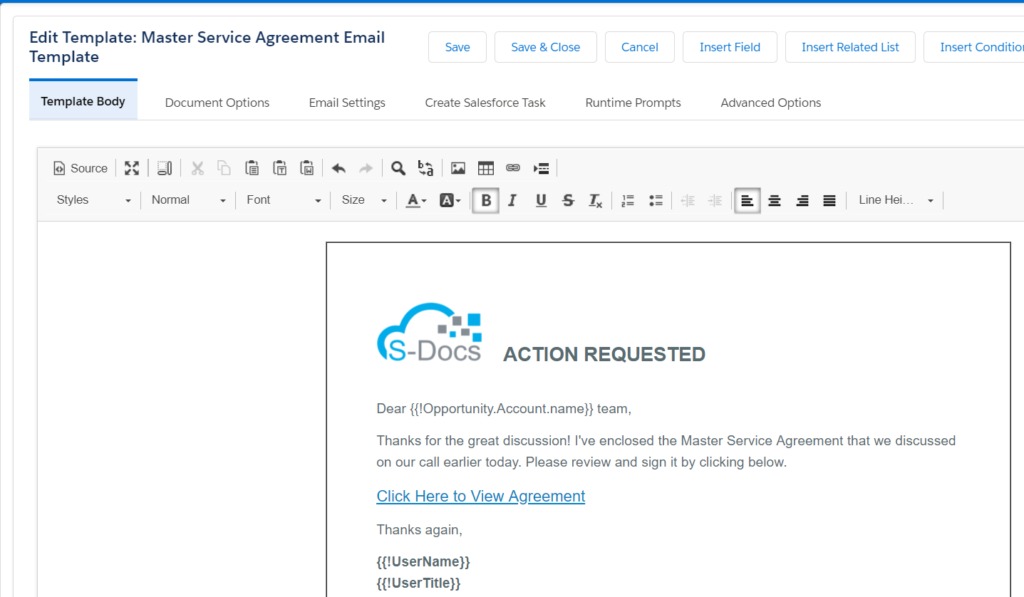The image size is (1024, 597).
Task: Switch to the Email Settings tab
Action: coord(346,102)
